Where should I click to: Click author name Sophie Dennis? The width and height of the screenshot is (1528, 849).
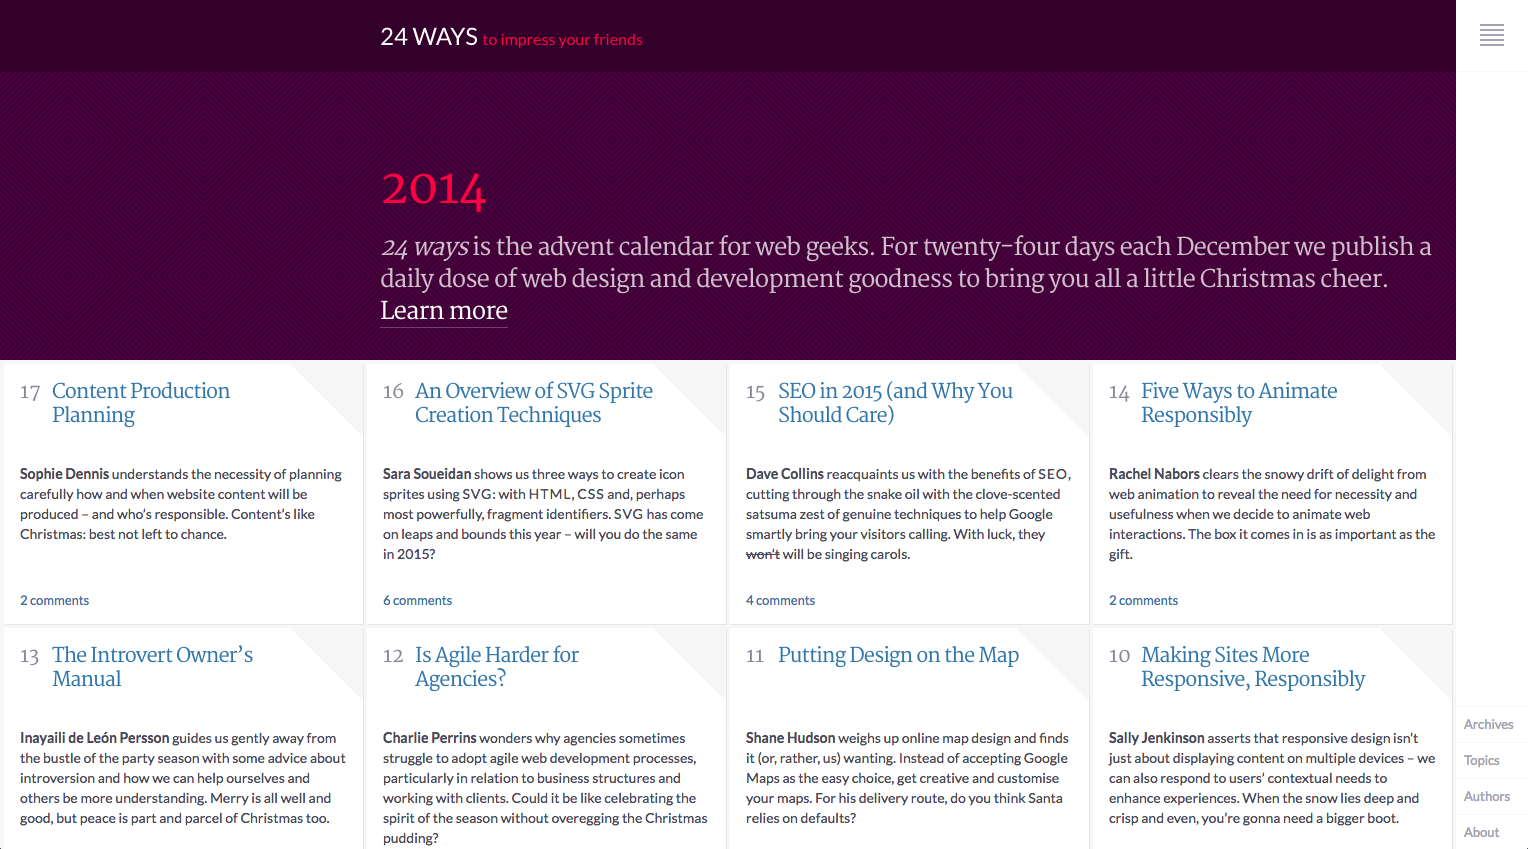64,474
